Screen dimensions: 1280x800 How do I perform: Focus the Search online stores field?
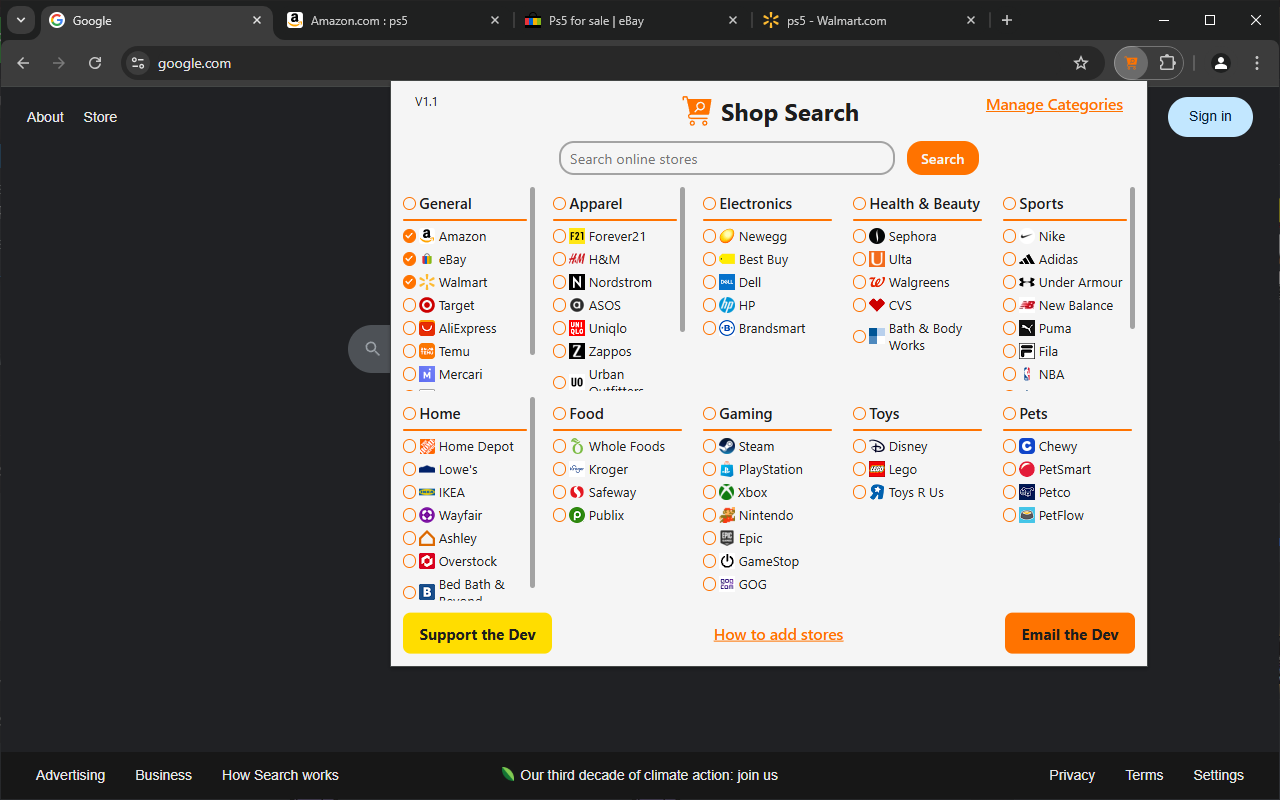pos(727,158)
